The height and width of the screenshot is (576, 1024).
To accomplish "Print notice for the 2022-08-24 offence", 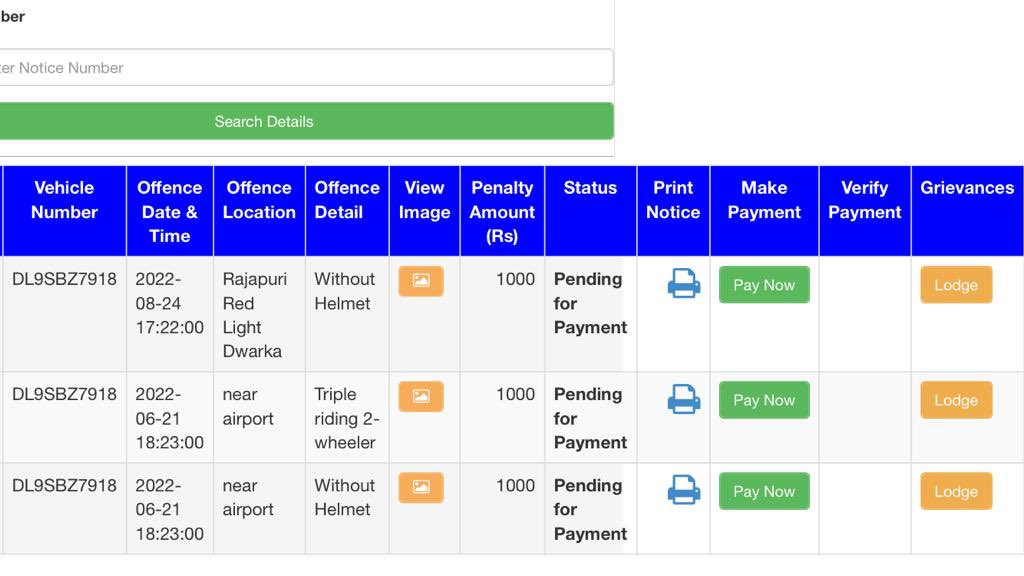I will point(684,283).
